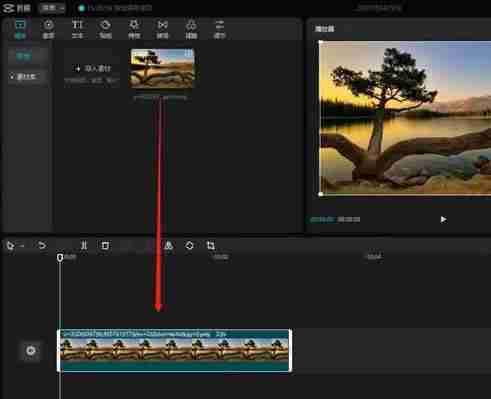Switch to the Text (TI) tab

[77, 29]
